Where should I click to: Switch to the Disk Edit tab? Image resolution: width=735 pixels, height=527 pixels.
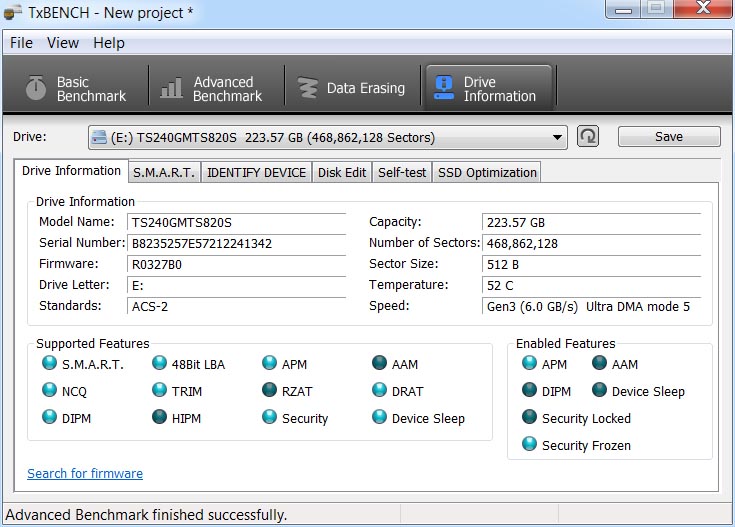click(x=342, y=173)
